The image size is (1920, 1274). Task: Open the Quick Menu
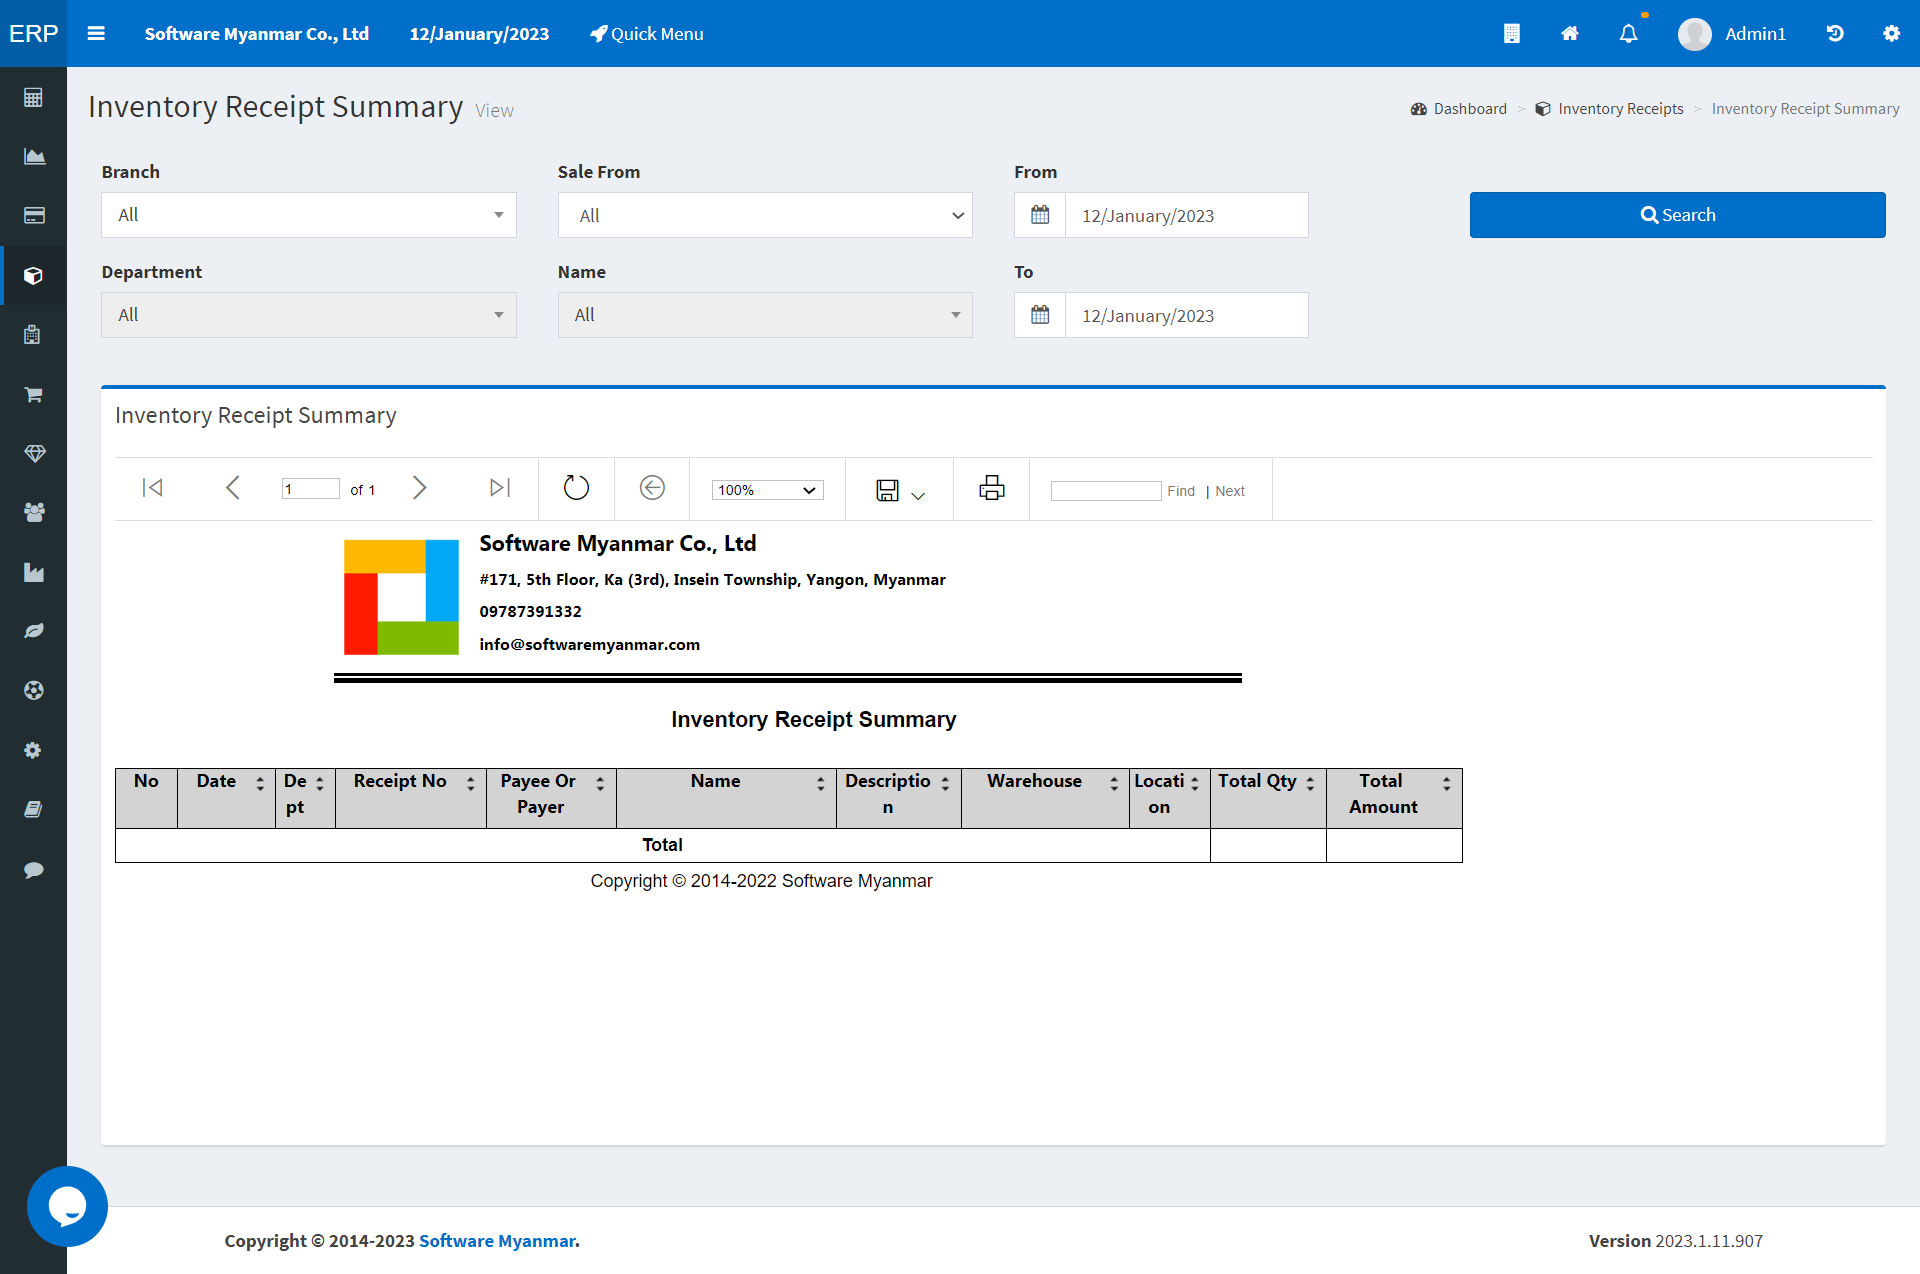(x=646, y=33)
